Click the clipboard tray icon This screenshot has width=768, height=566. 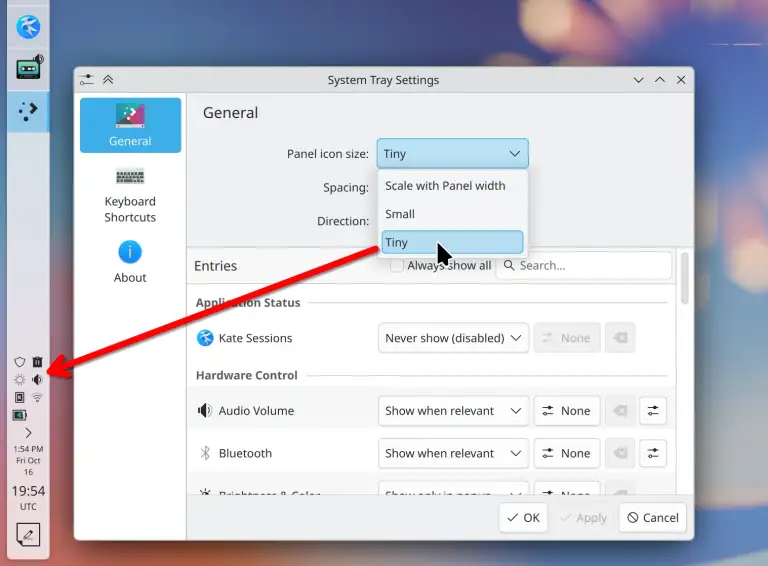[x=37, y=362]
